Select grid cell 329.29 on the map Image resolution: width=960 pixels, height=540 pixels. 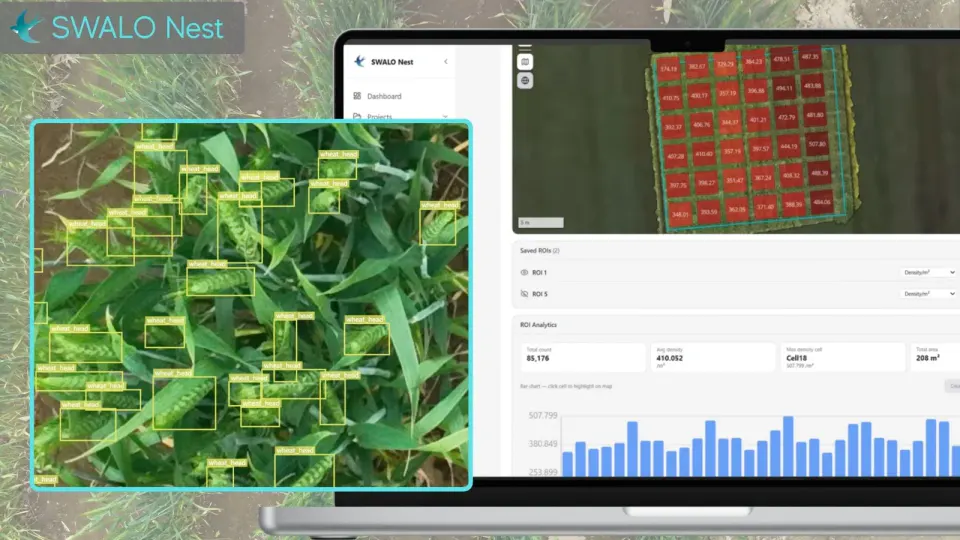pyautogui.click(x=726, y=64)
